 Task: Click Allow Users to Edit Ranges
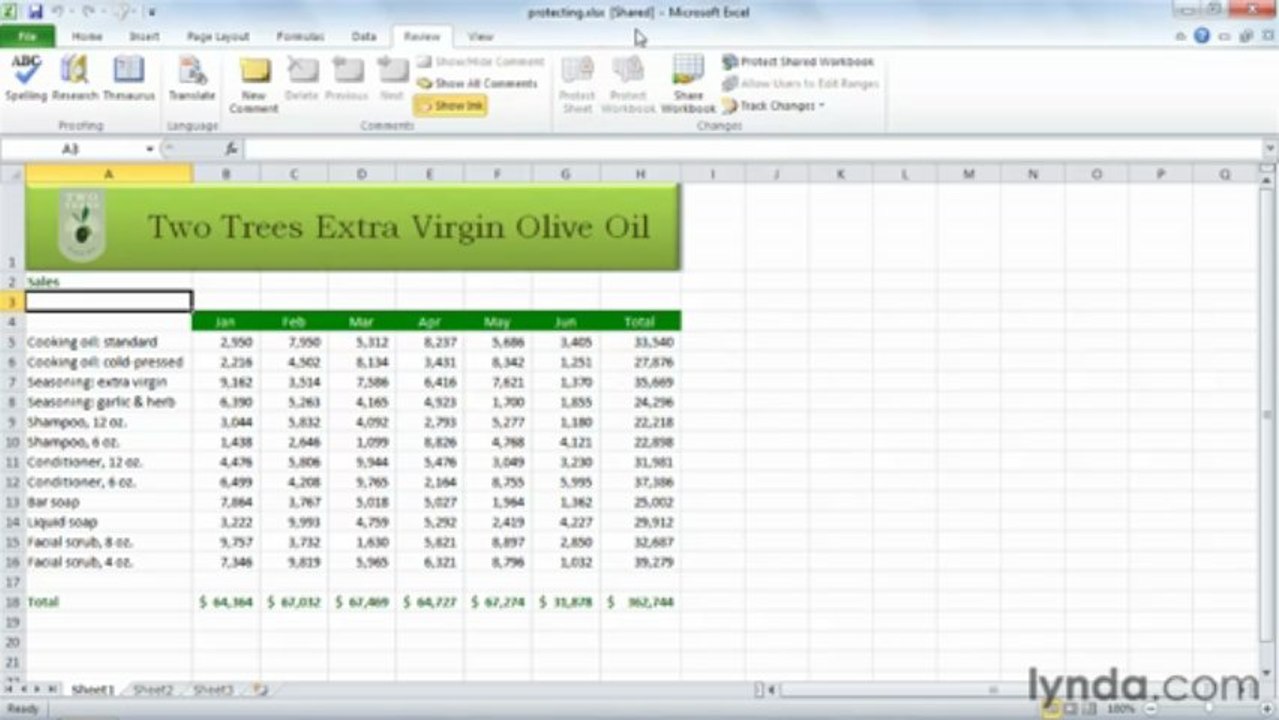(801, 84)
